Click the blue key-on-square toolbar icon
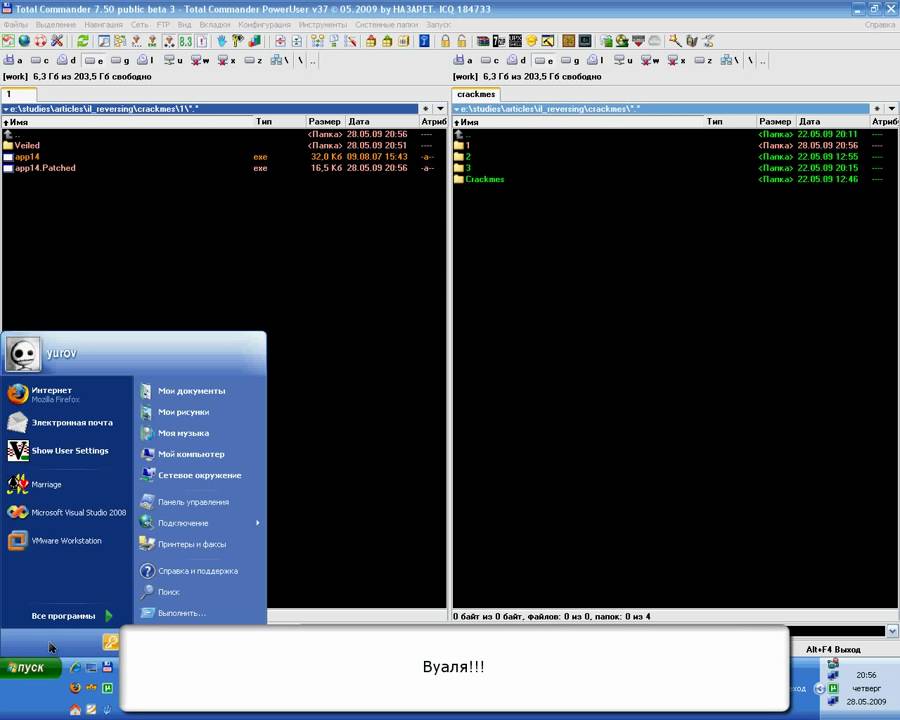The image size is (900, 720). coord(424,41)
